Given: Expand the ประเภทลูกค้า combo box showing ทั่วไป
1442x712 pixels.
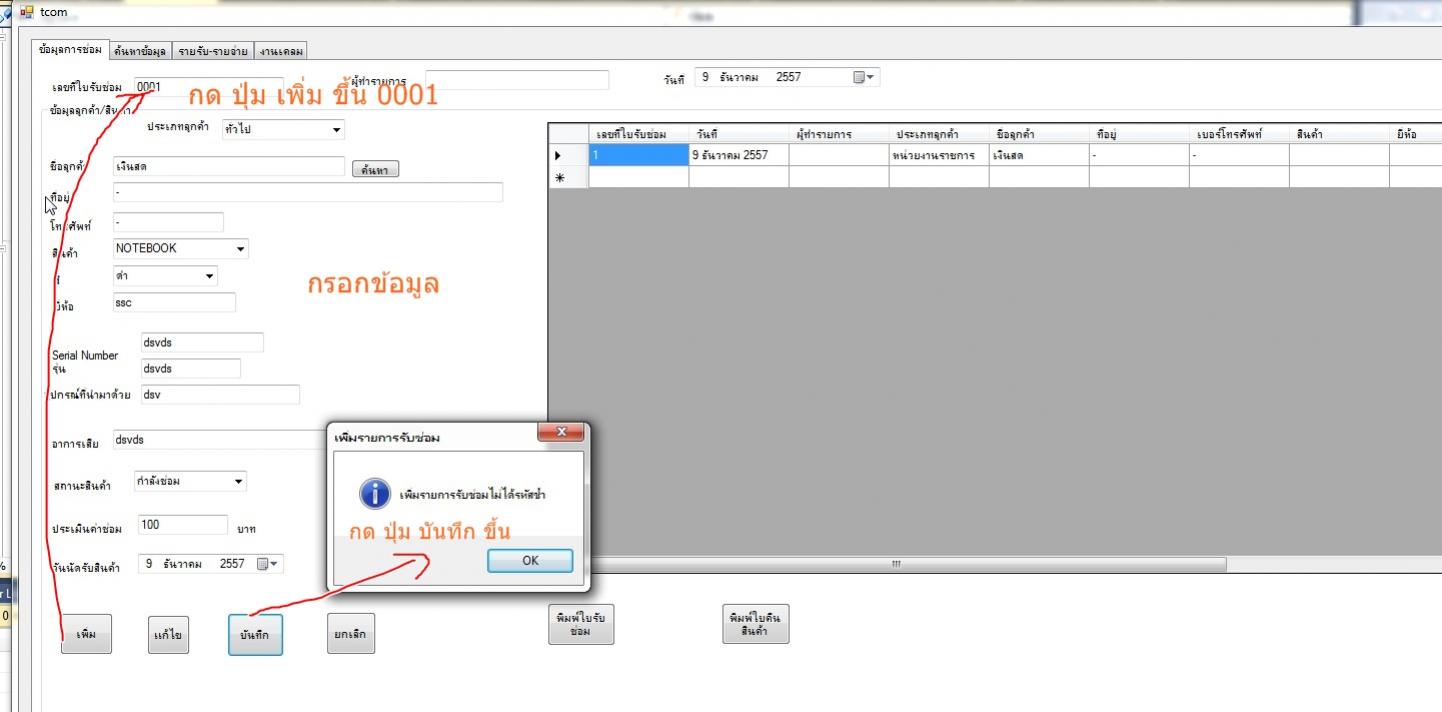Looking at the screenshot, I should pyautogui.click(x=336, y=130).
